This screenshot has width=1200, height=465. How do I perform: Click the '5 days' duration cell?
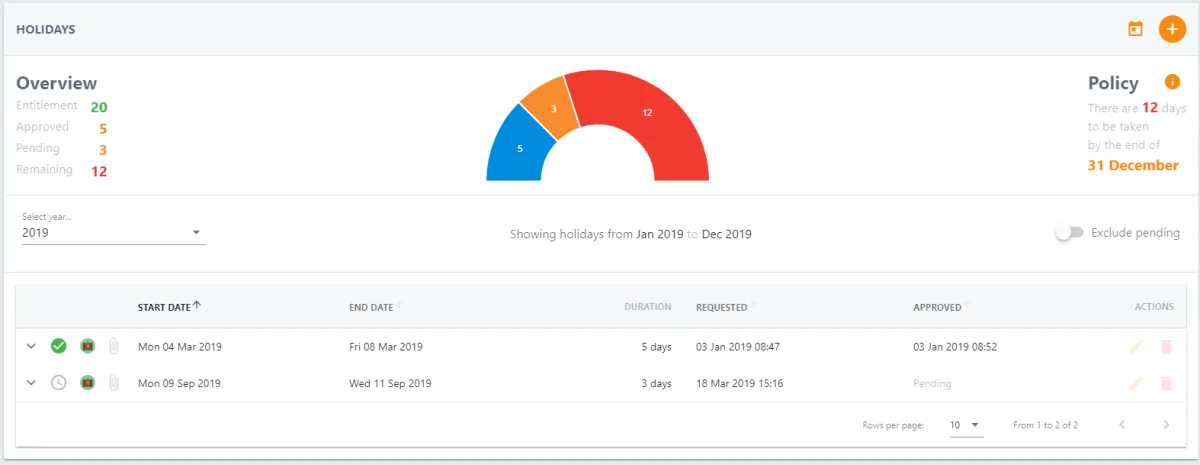click(657, 347)
